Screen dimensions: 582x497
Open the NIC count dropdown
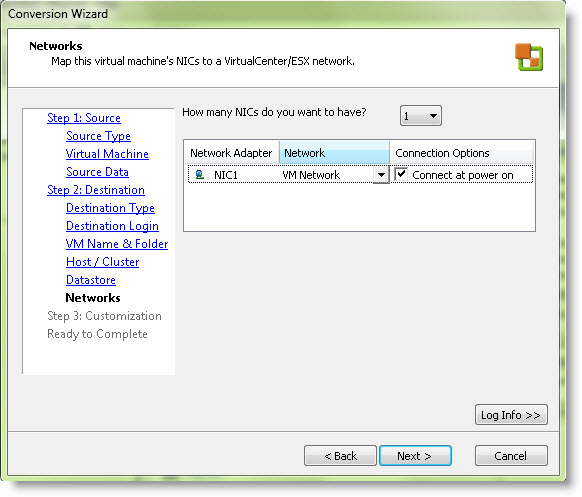coord(421,116)
